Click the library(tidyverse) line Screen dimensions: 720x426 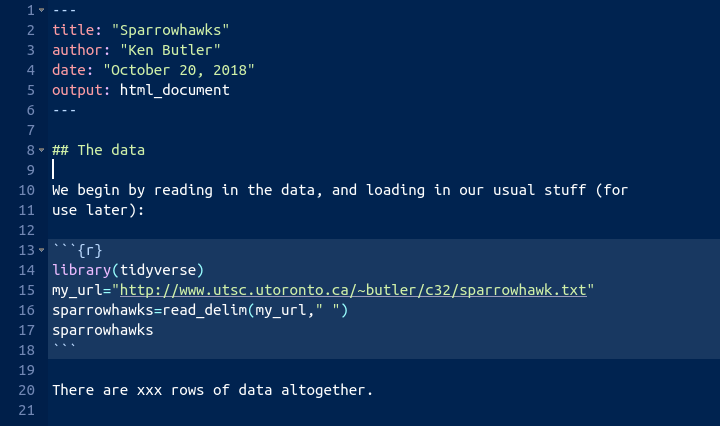127,270
